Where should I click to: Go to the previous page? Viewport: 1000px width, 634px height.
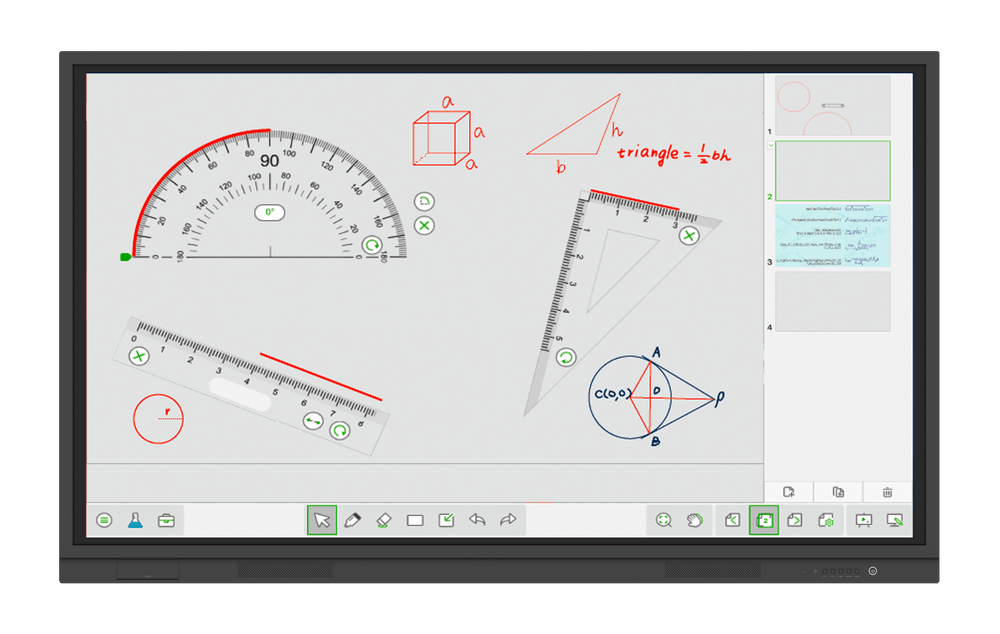(732, 520)
